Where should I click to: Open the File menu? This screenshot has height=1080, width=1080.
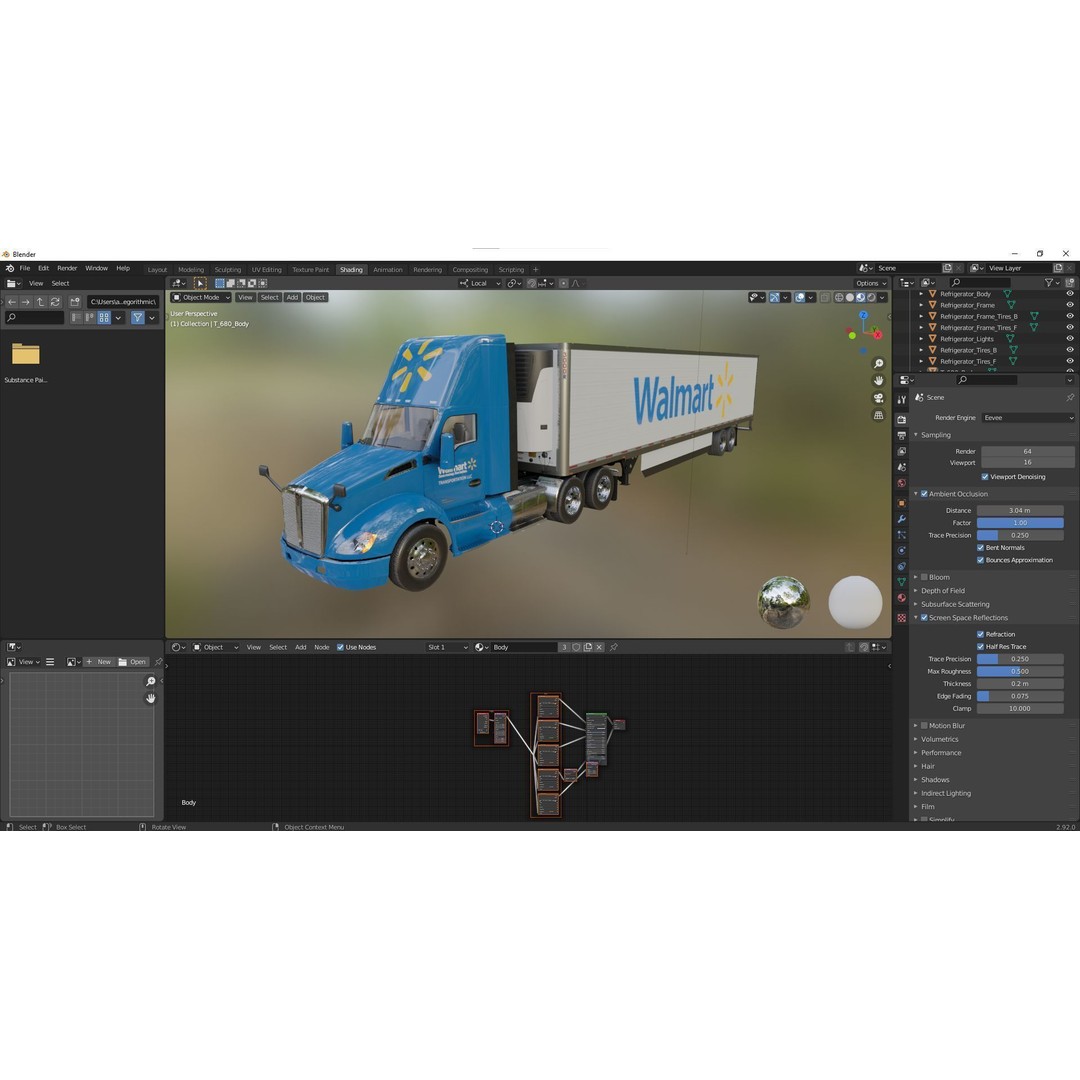[x=25, y=269]
